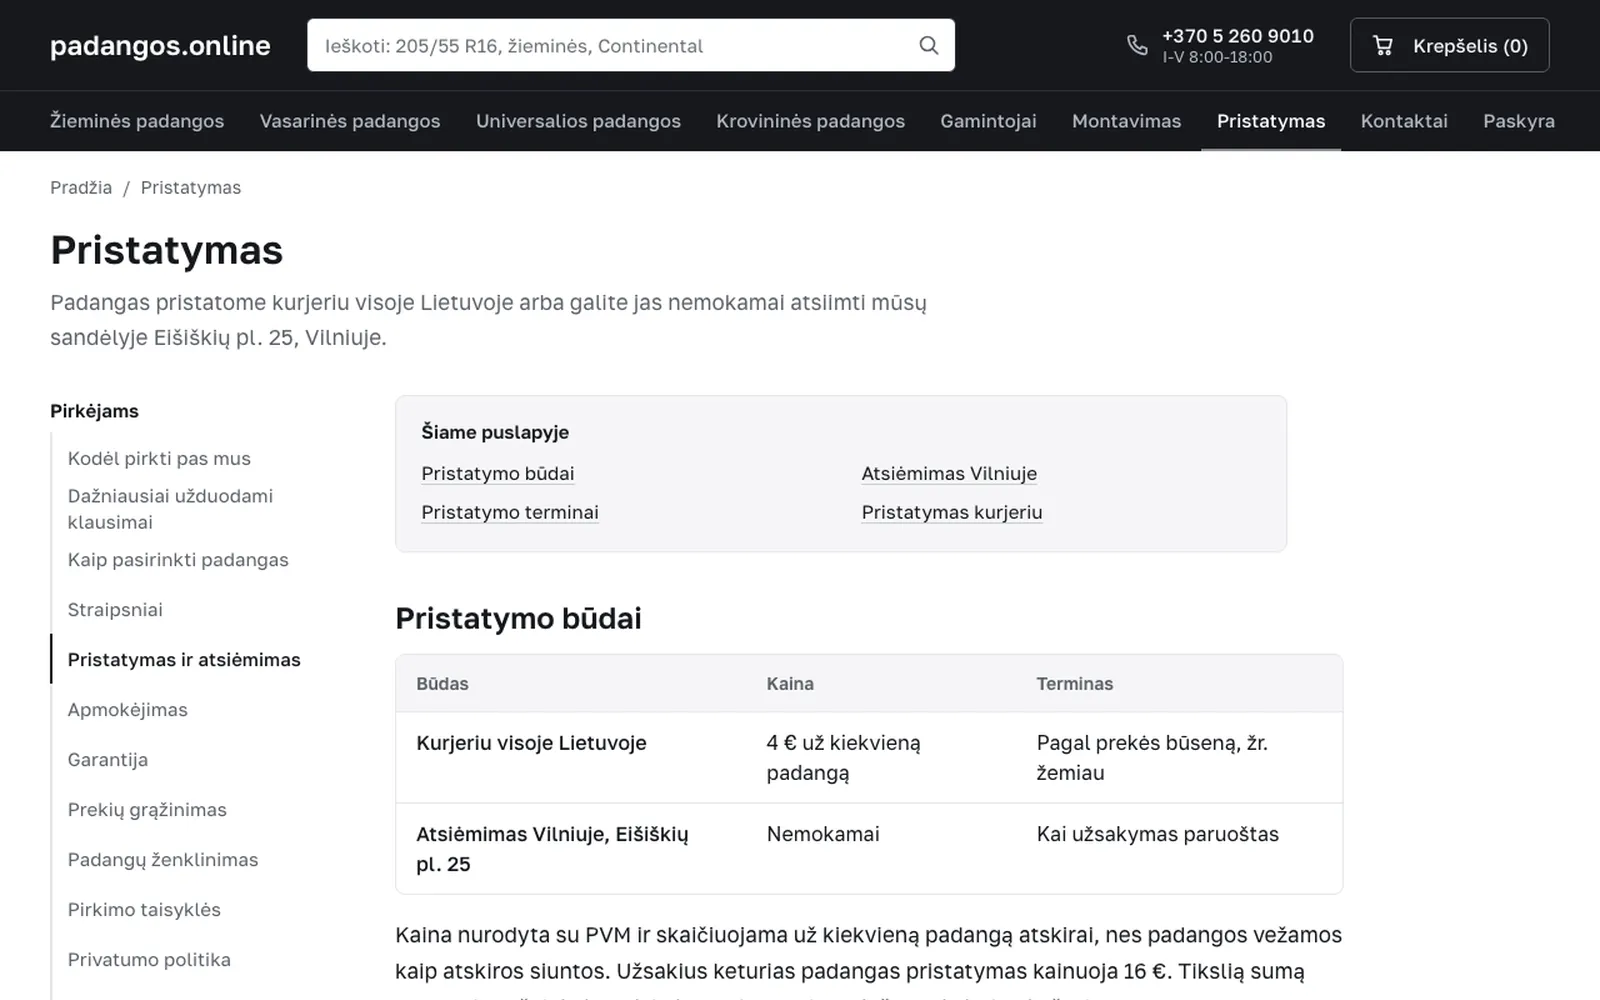Open Dažniausiai užduodami klausimai link
This screenshot has height=1000, width=1600.
pos(170,509)
